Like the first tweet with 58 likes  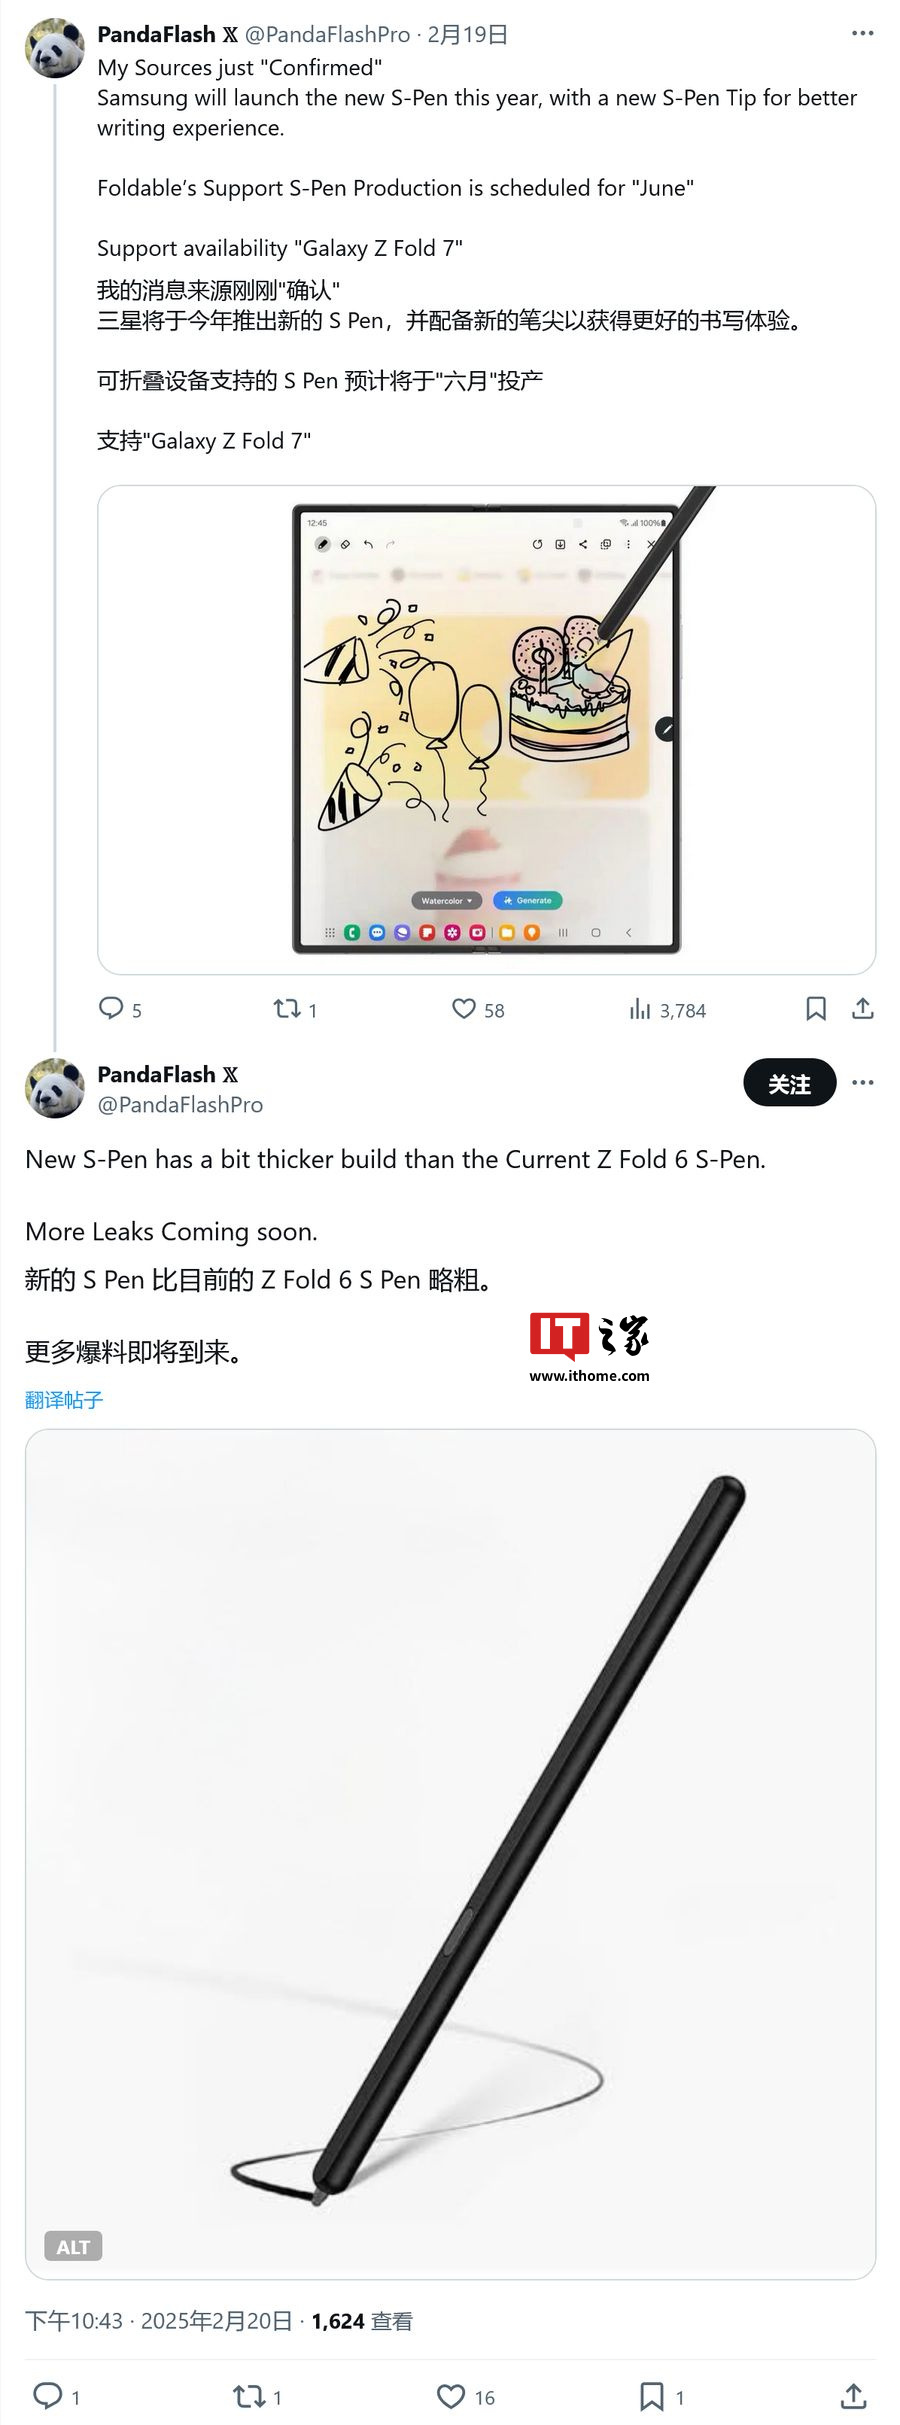click(478, 1009)
